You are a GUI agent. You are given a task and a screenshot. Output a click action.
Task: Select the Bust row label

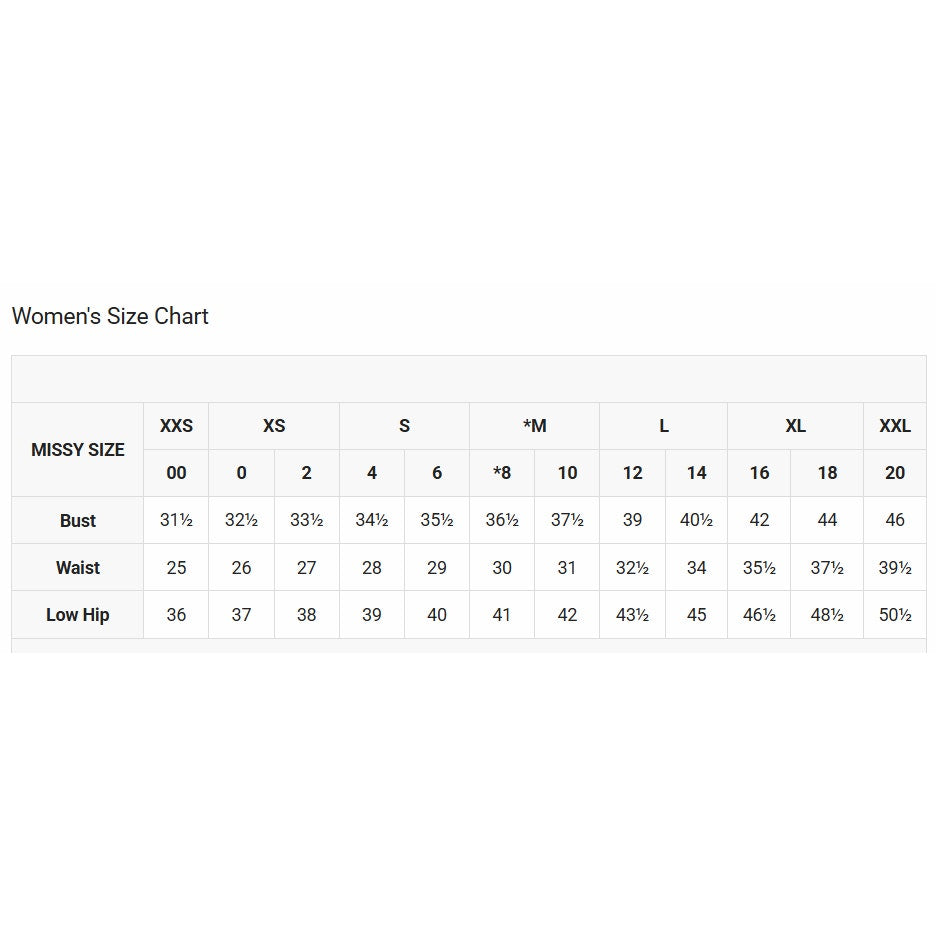[78, 521]
